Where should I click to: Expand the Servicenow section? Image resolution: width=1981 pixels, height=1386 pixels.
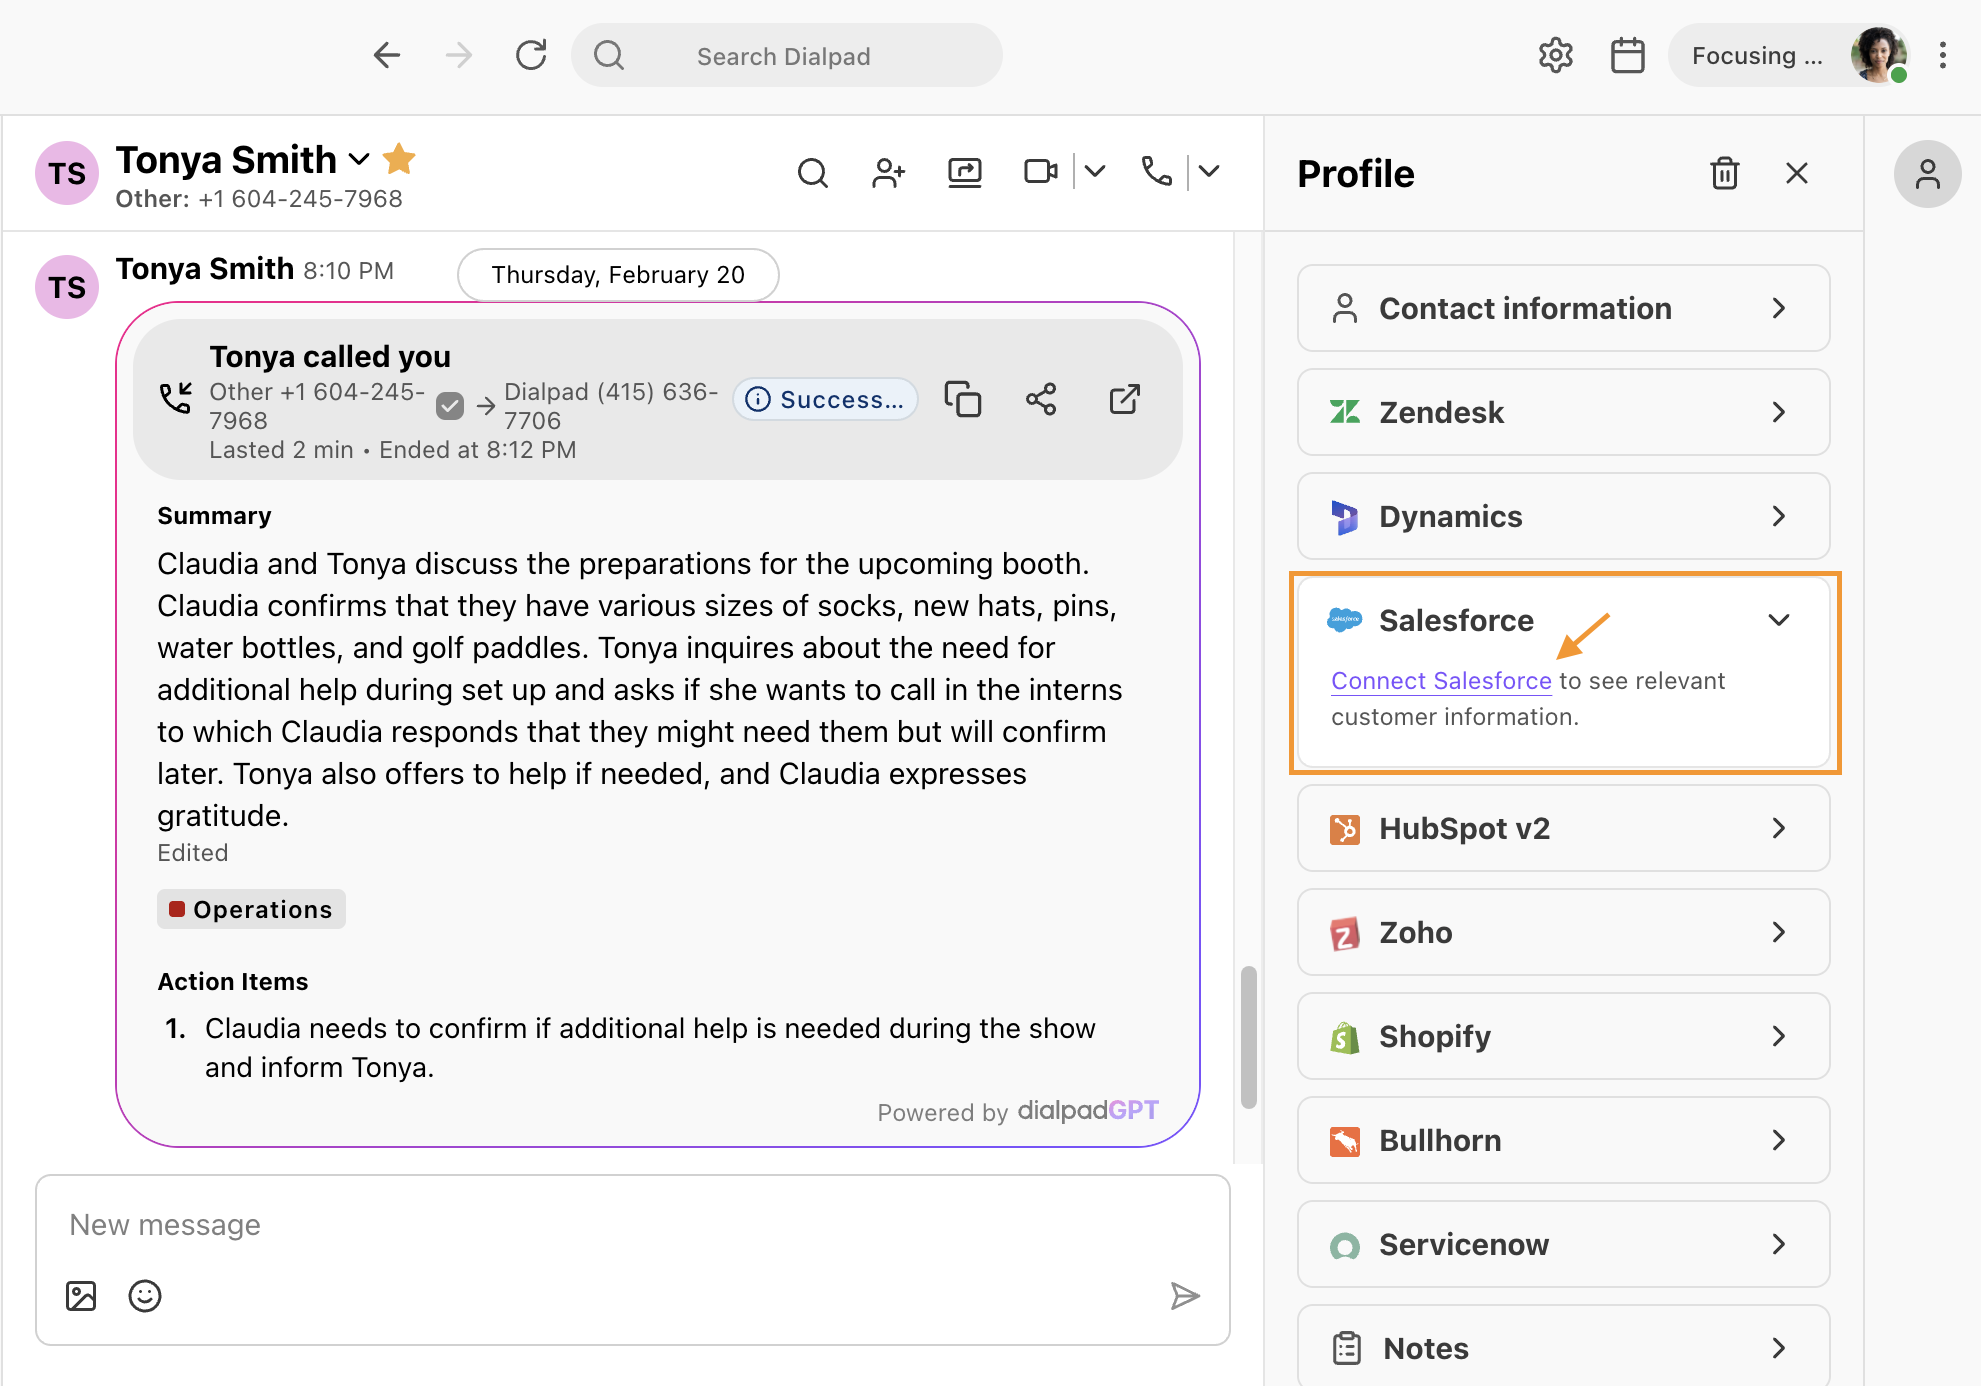[x=1563, y=1244]
